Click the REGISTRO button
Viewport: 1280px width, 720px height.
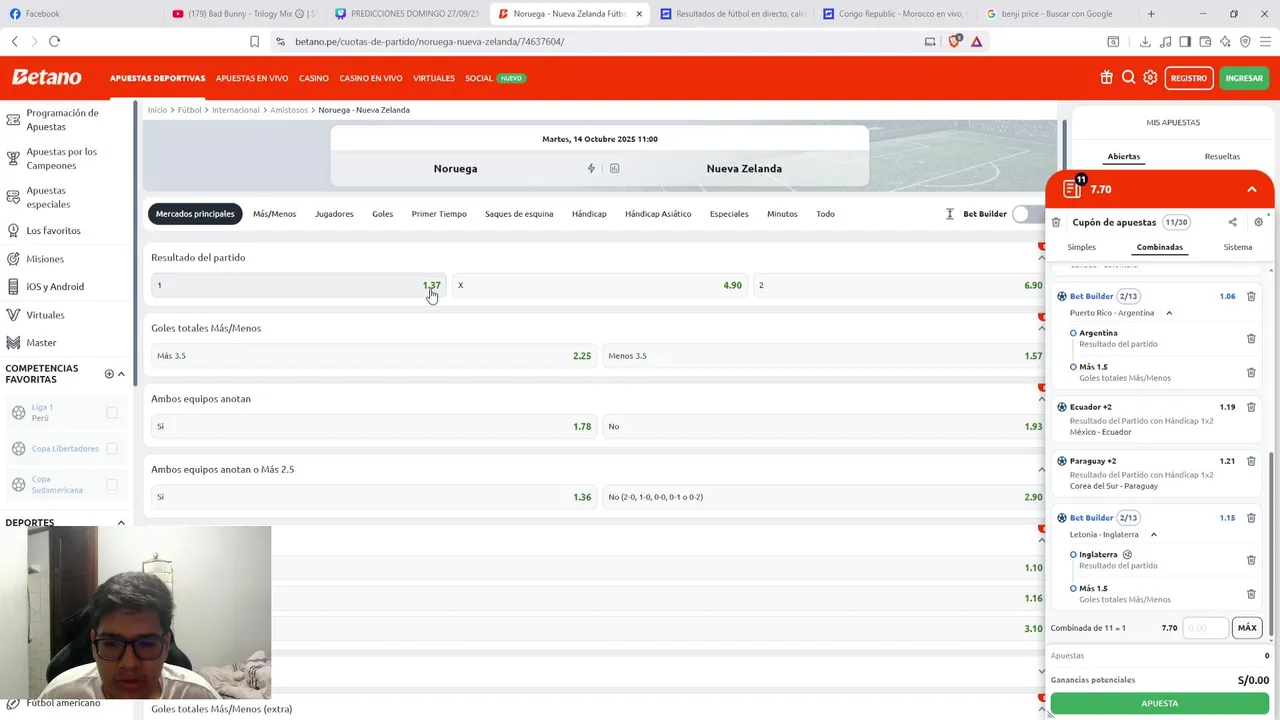tap(1189, 78)
